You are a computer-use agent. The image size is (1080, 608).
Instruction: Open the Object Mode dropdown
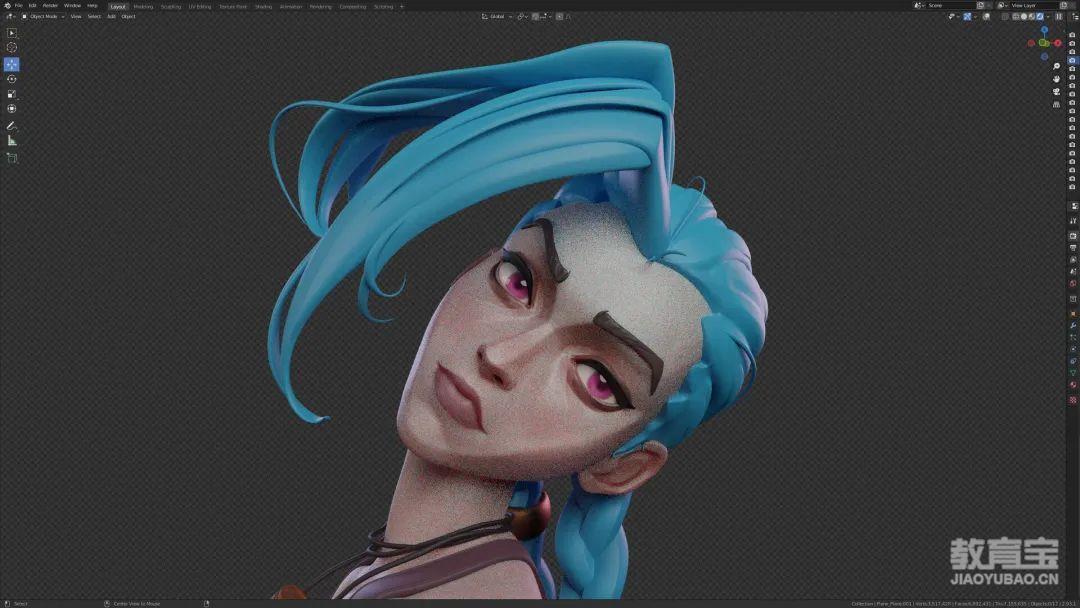(x=43, y=17)
